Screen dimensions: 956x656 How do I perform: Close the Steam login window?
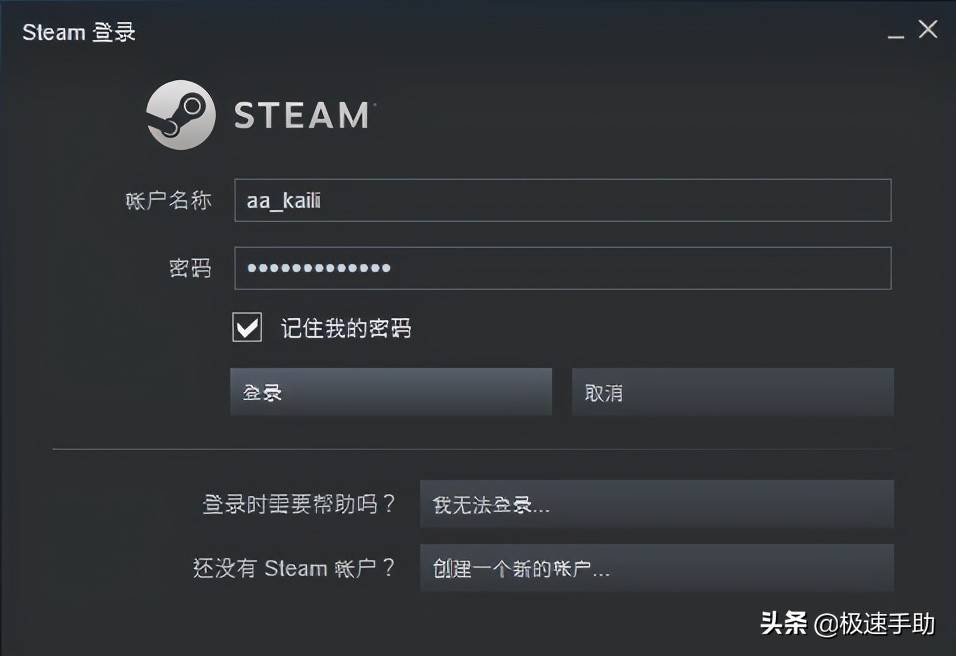(928, 30)
